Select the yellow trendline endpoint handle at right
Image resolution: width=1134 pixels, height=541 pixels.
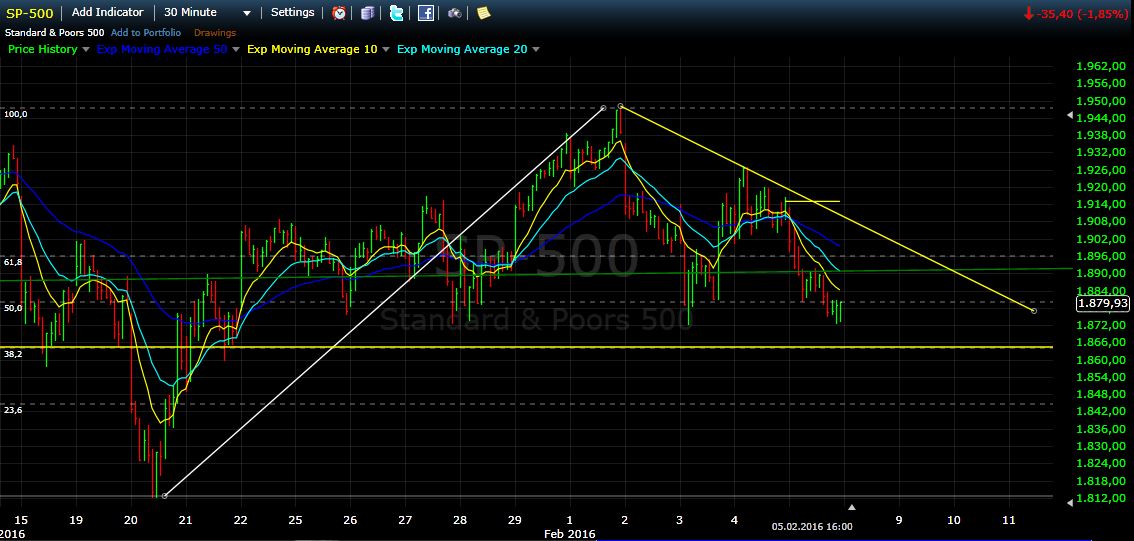click(x=1034, y=311)
